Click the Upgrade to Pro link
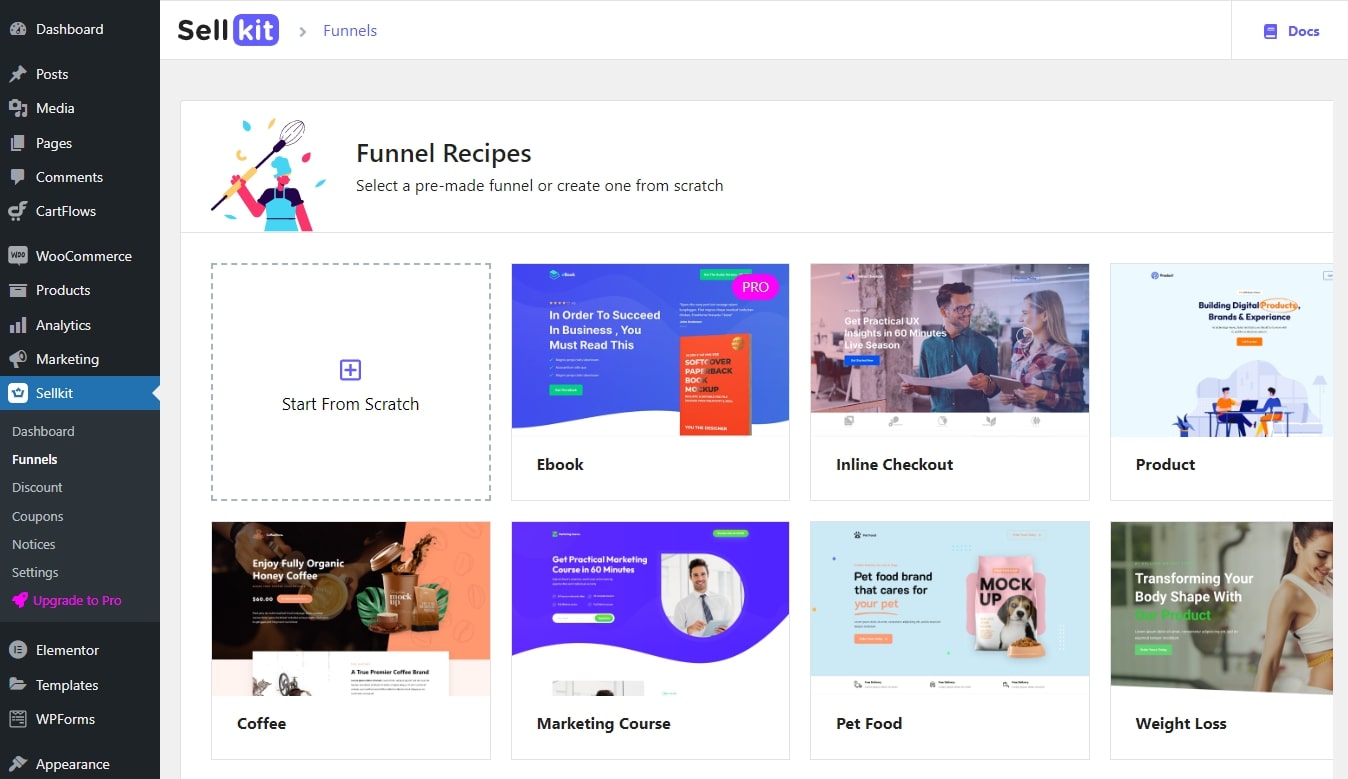Image resolution: width=1348 pixels, height=779 pixels. (x=77, y=600)
